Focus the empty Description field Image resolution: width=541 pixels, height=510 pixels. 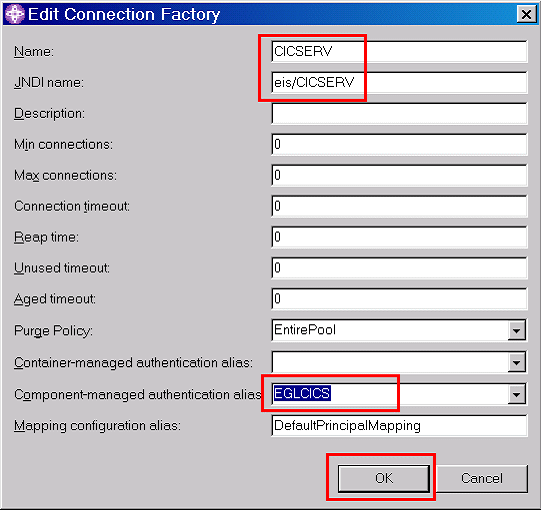[x=399, y=113]
